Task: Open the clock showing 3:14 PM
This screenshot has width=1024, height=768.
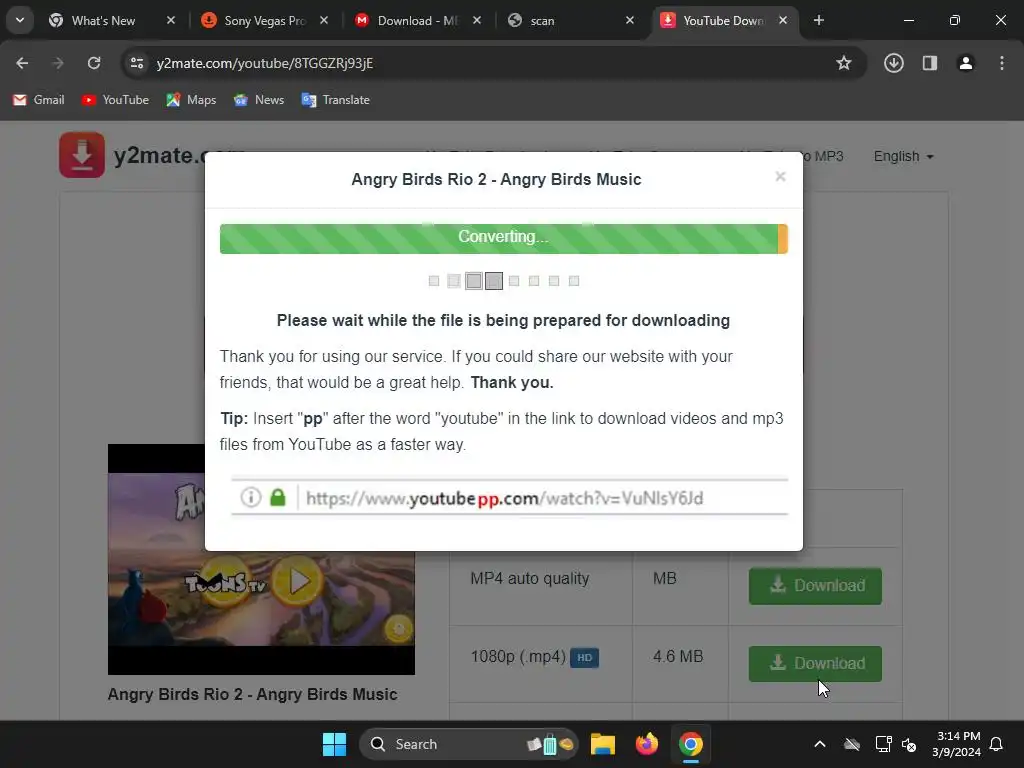Action: tap(956, 744)
